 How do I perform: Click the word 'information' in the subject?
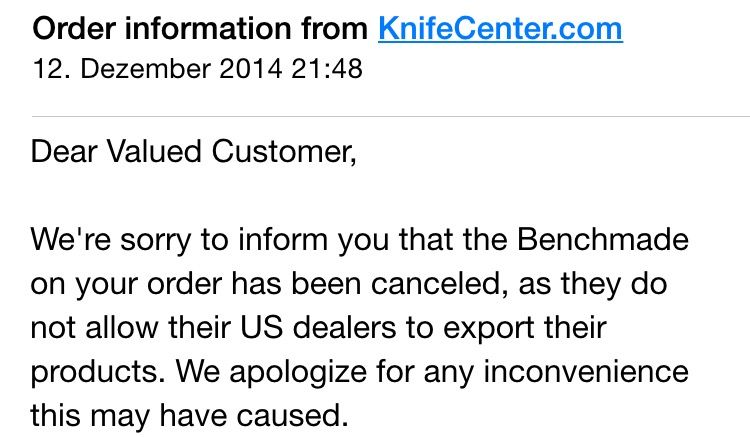pos(209,29)
